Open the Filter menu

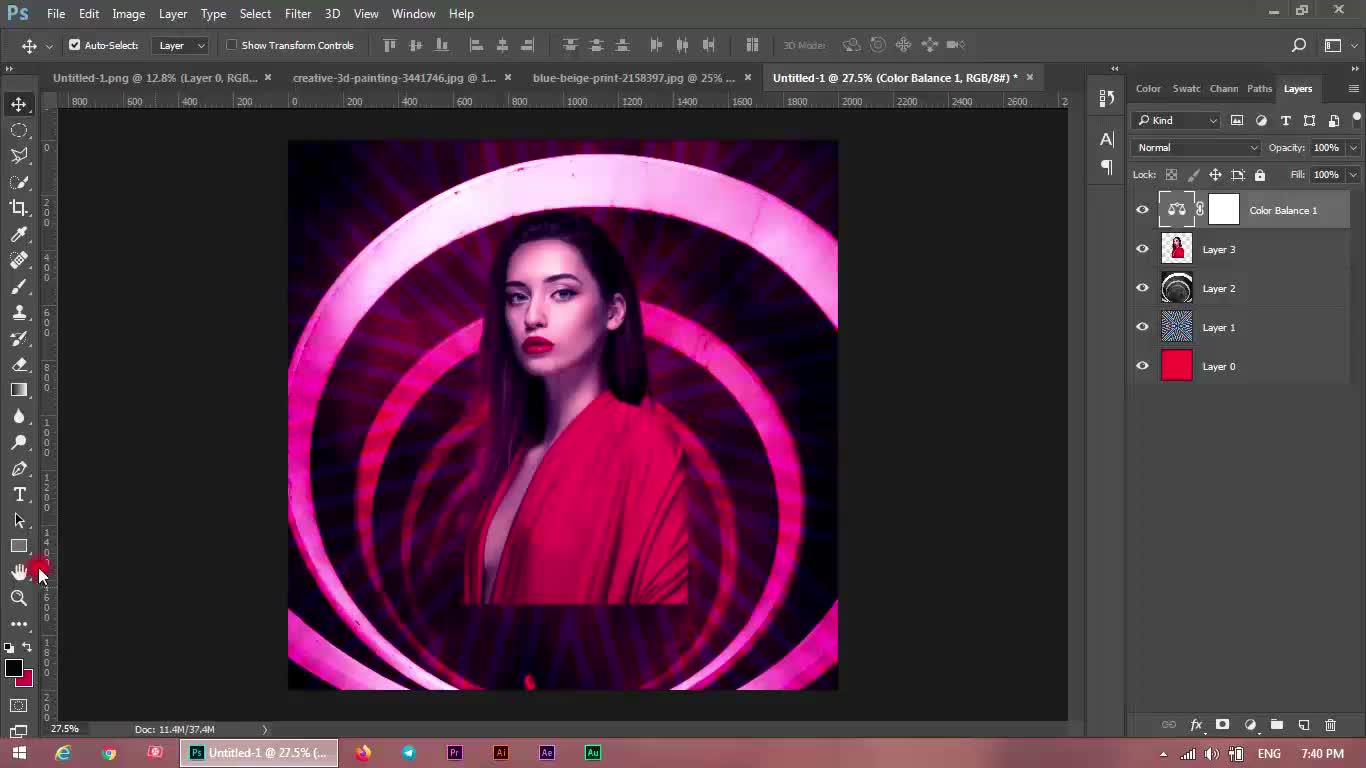click(297, 14)
